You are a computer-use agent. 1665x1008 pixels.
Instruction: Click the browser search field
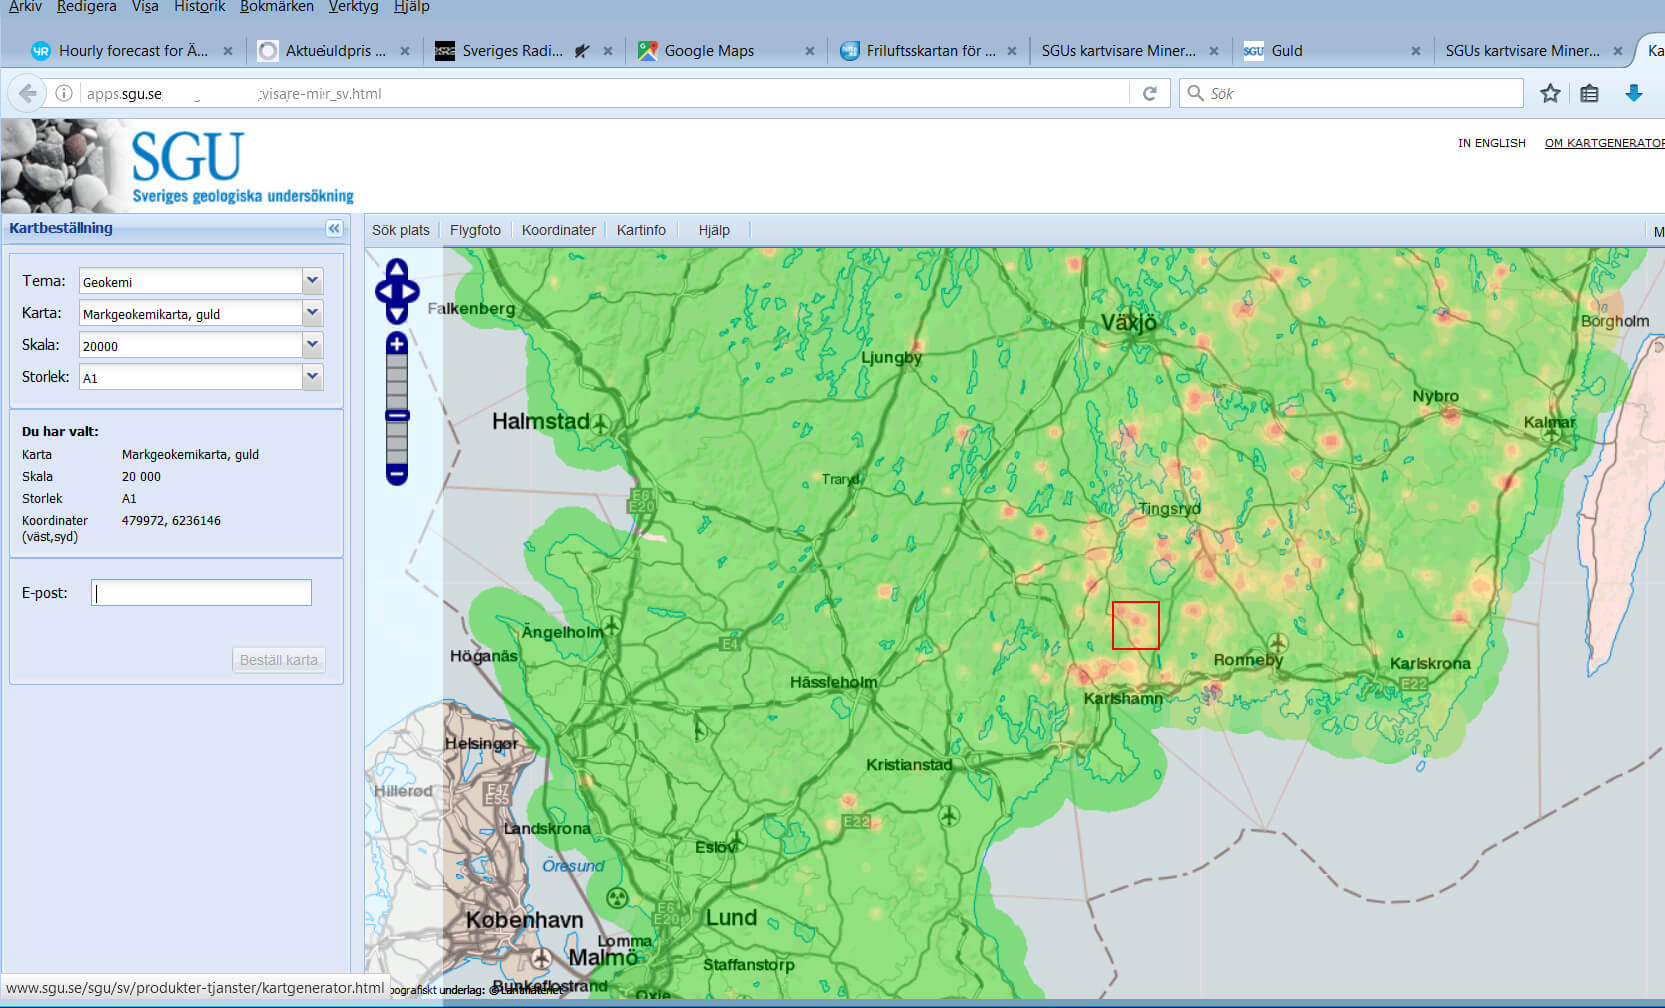(x=1350, y=93)
